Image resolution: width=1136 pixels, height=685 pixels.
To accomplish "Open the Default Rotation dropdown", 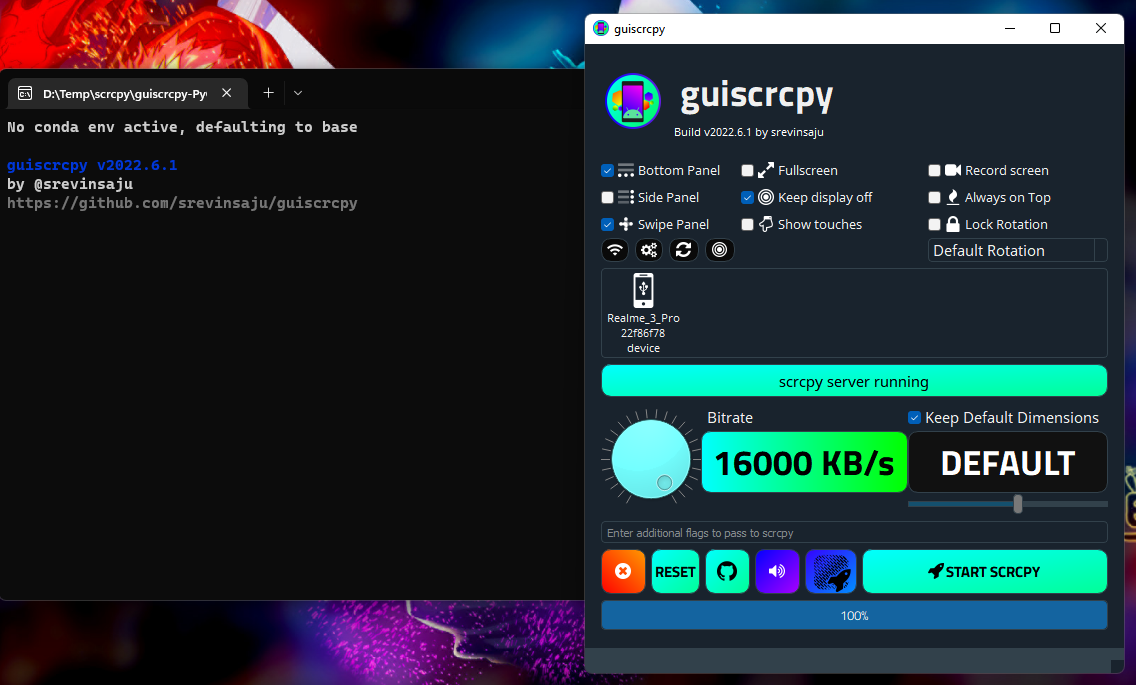I will [x=1017, y=250].
